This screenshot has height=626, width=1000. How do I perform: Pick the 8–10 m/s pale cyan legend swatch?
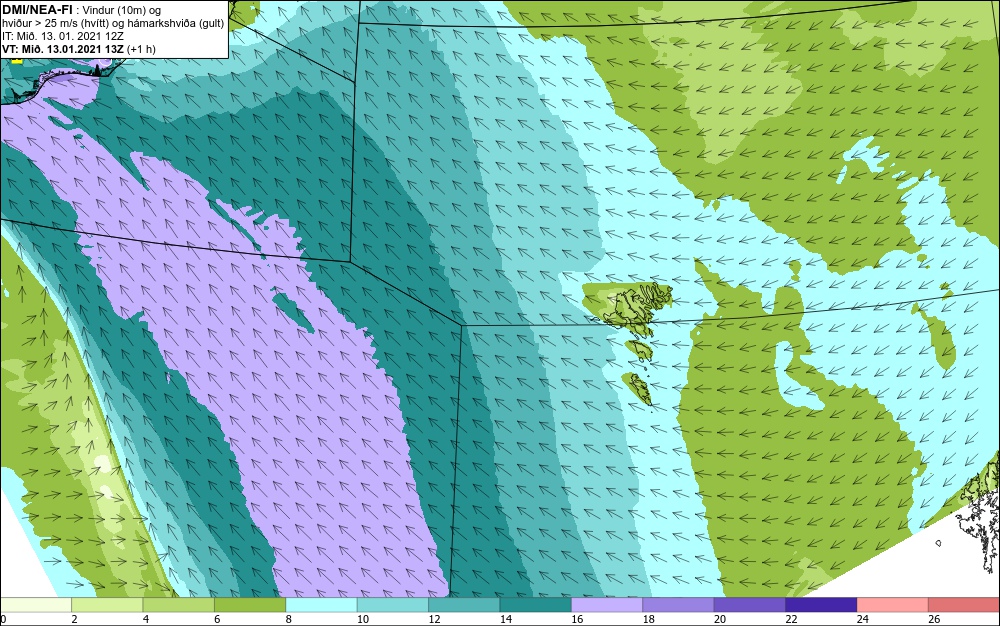(321, 605)
